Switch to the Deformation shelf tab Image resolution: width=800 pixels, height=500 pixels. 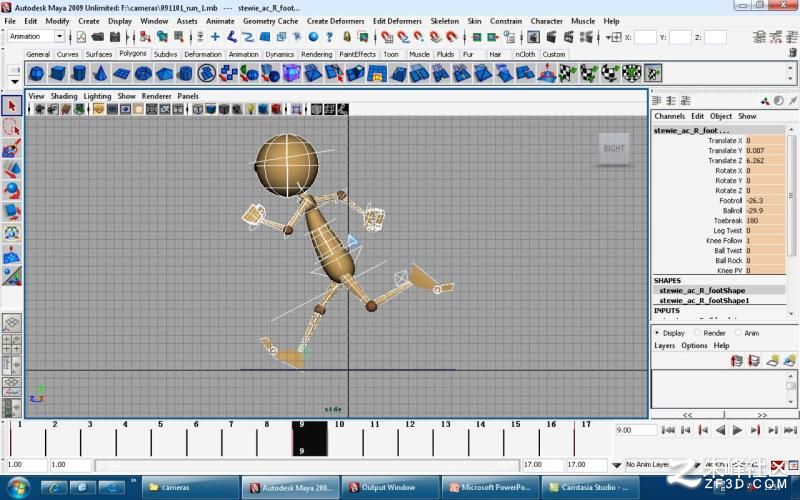(x=203, y=54)
